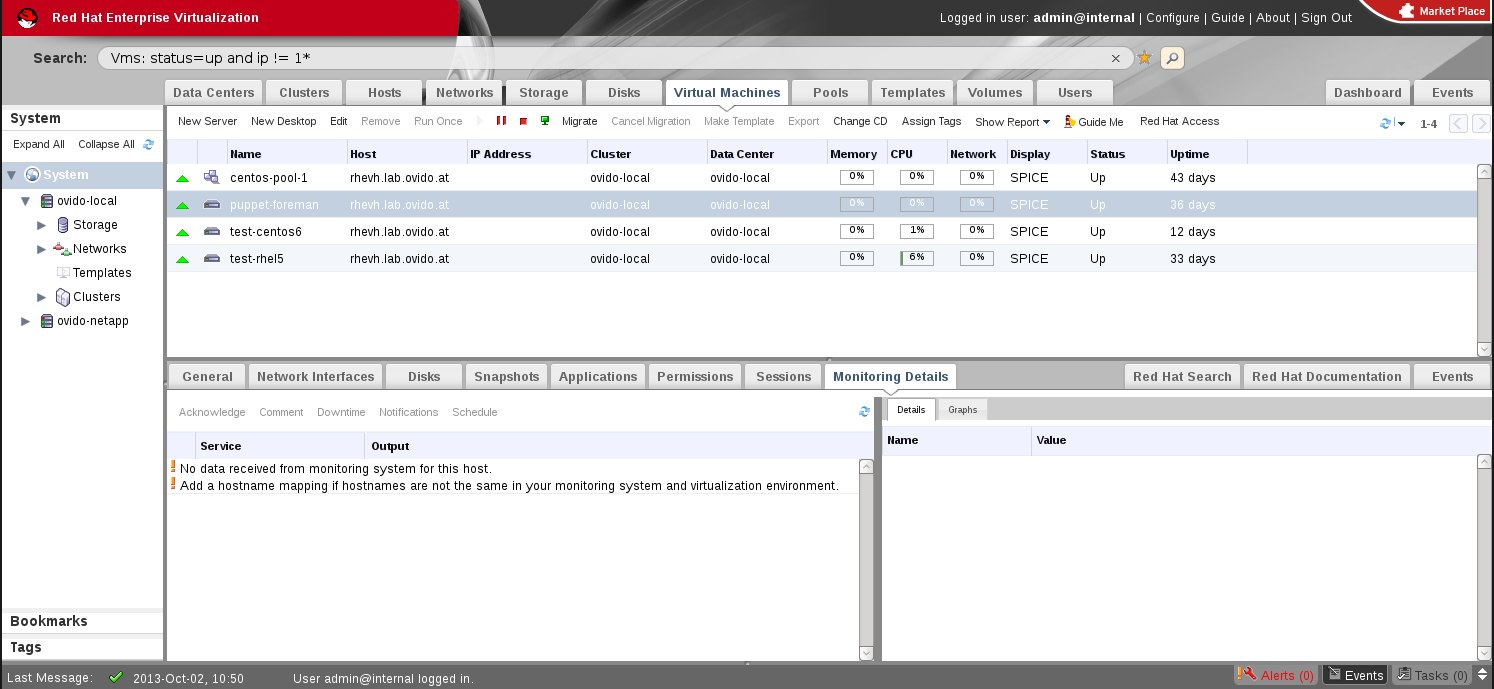Click the Market Place puzzle icon
This screenshot has height=689, width=1494.
[x=1407, y=11]
